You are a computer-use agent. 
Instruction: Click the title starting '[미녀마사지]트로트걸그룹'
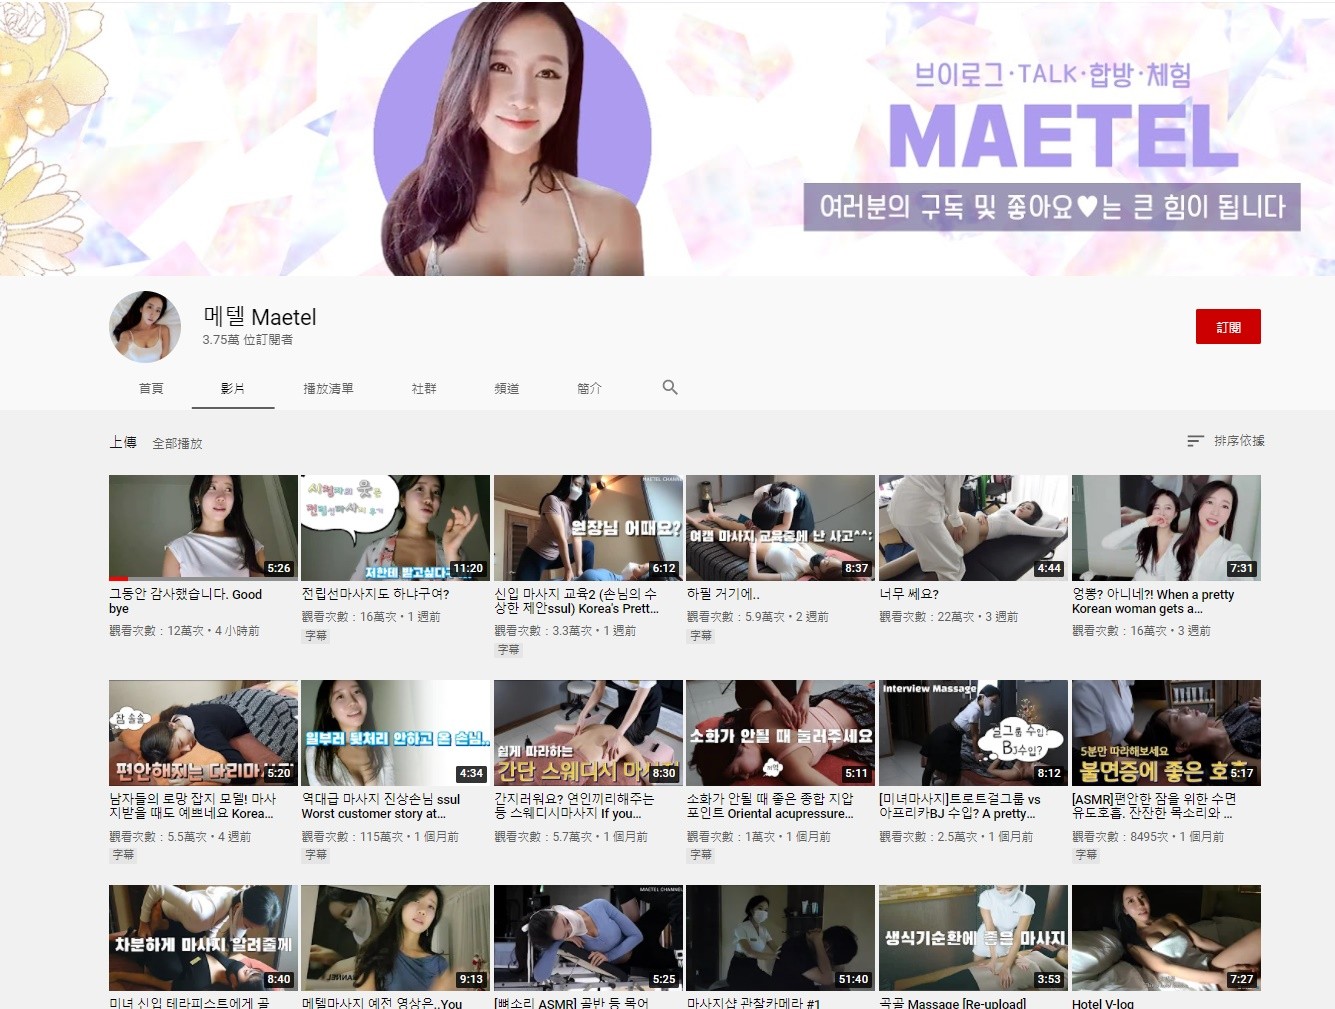(960, 806)
